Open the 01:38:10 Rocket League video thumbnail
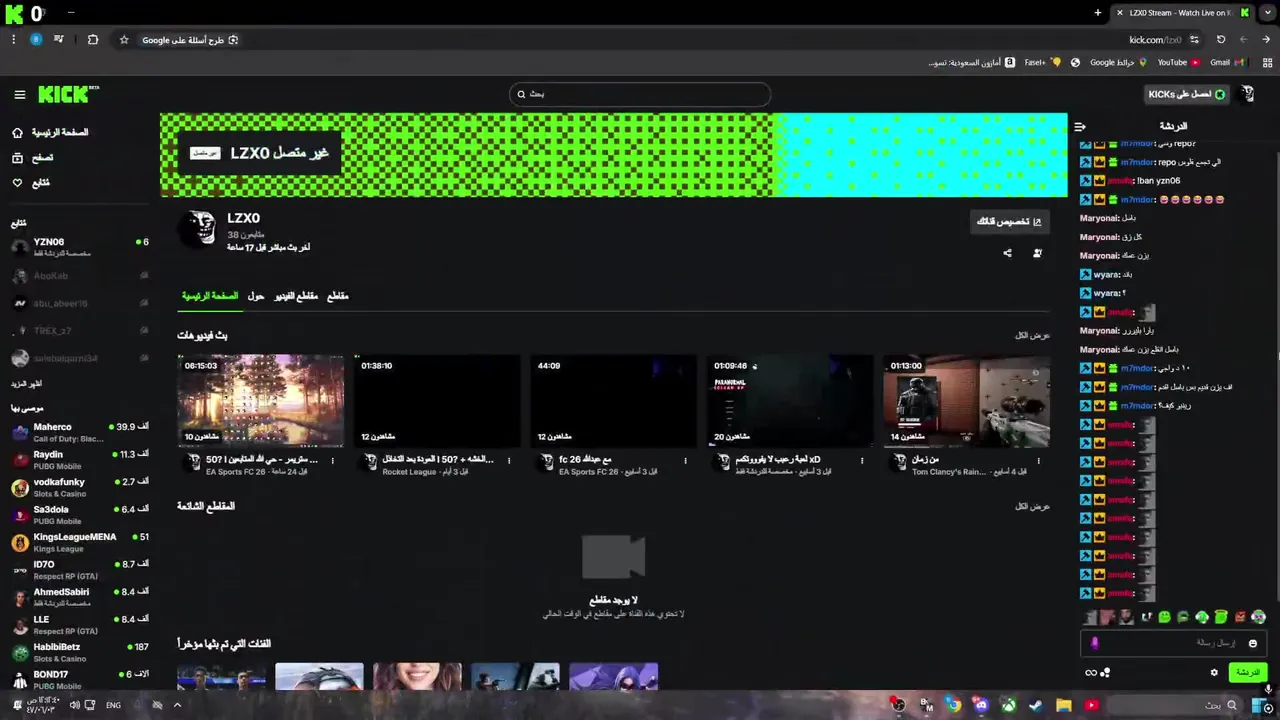Viewport: 1280px width, 720px height. [437, 401]
